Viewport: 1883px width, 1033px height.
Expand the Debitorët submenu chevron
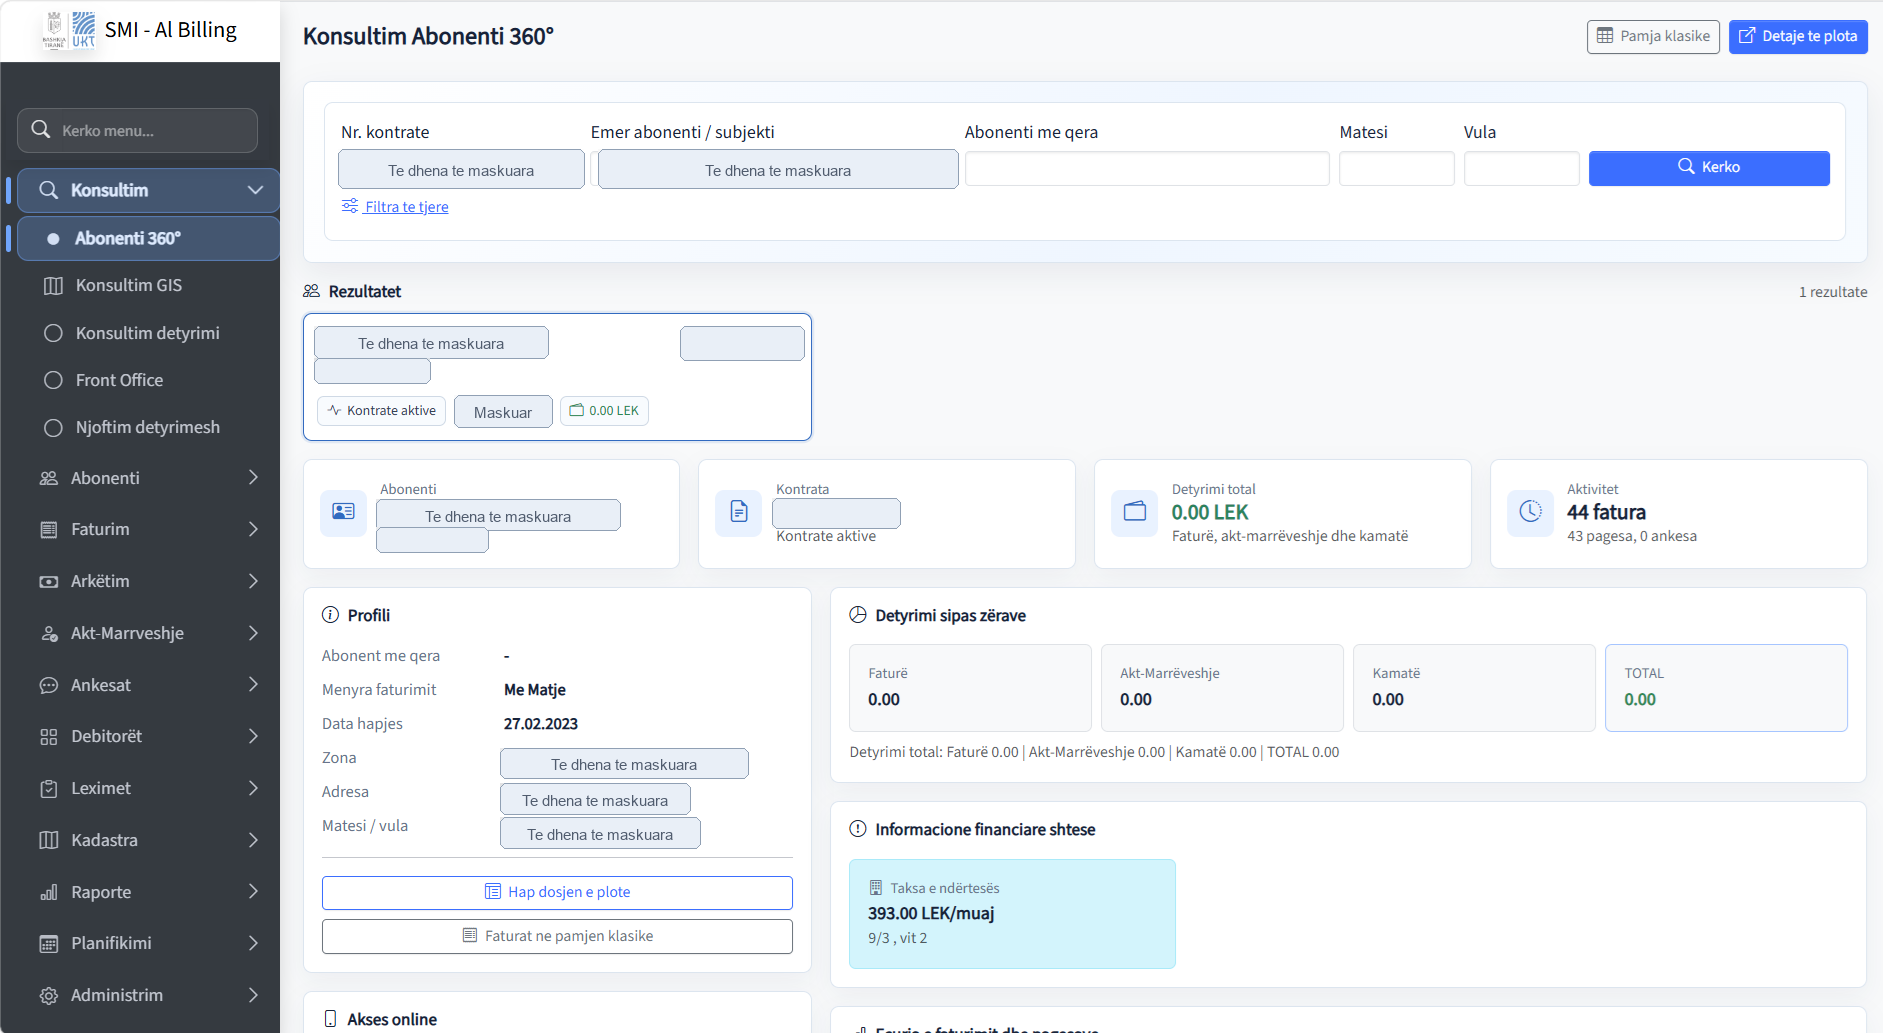click(253, 736)
